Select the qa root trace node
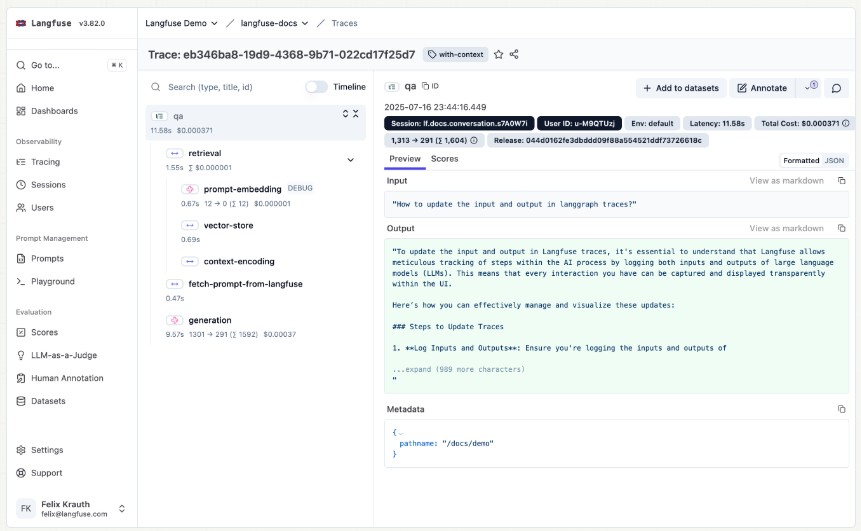 [x=255, y=122]
